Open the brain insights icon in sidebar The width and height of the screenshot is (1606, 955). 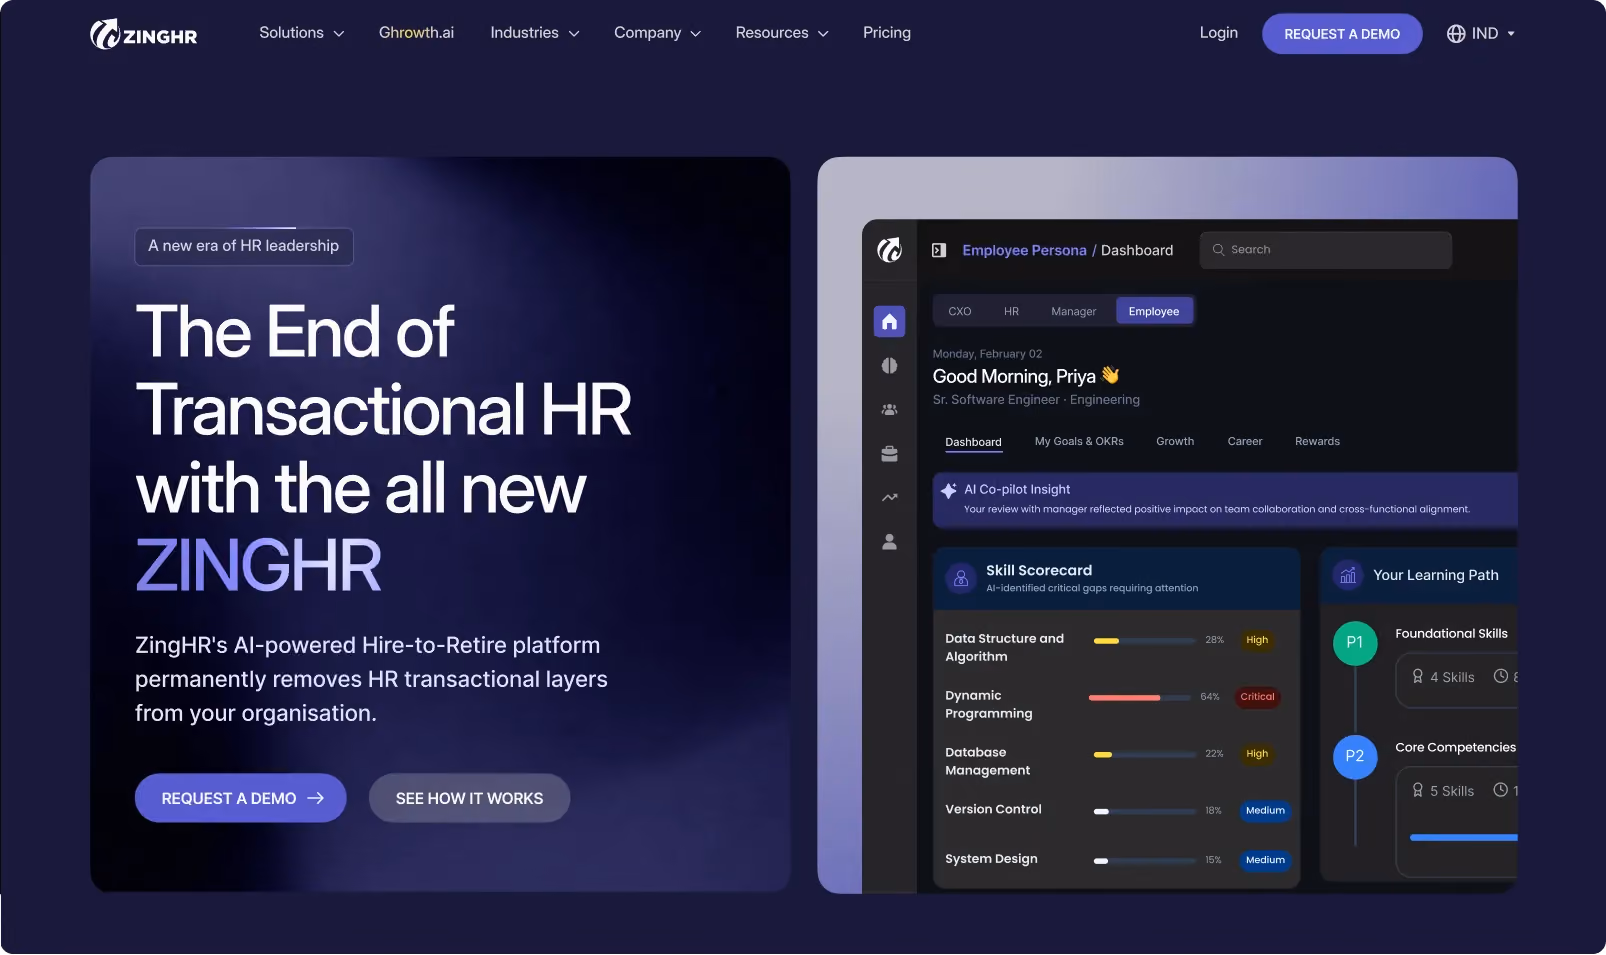[889, 366]
